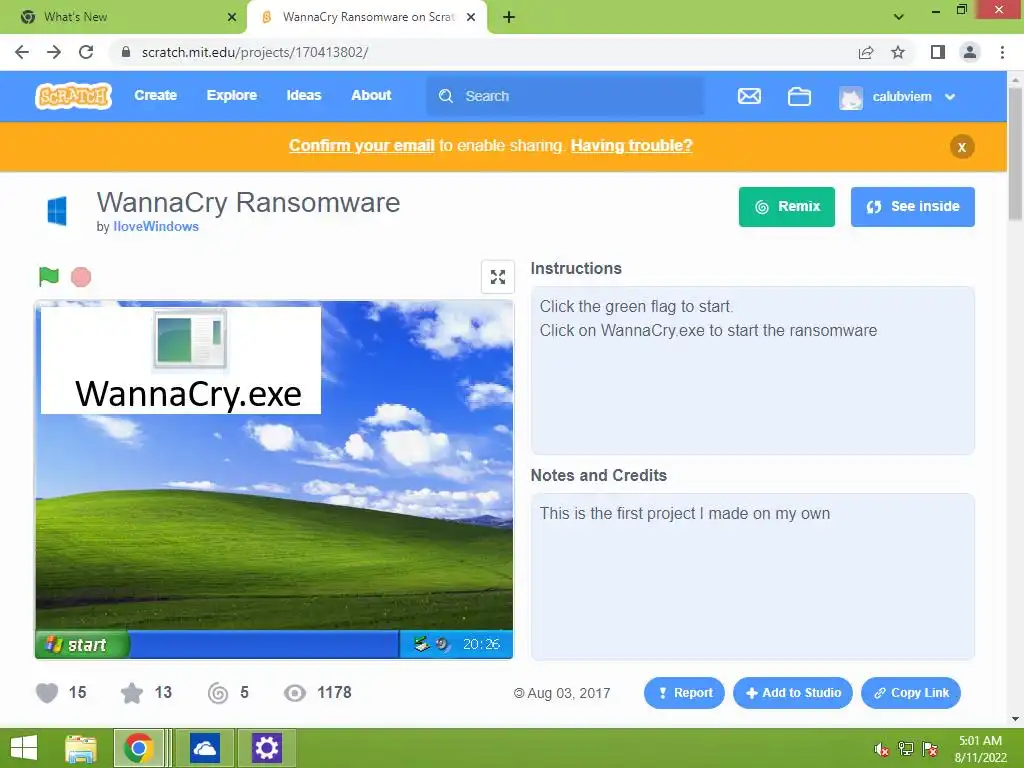View remixes via the spiral icon

[217, 693]
